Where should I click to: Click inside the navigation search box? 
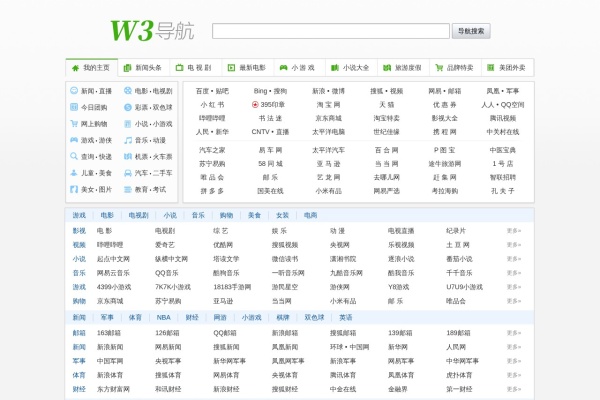[331, 31]
